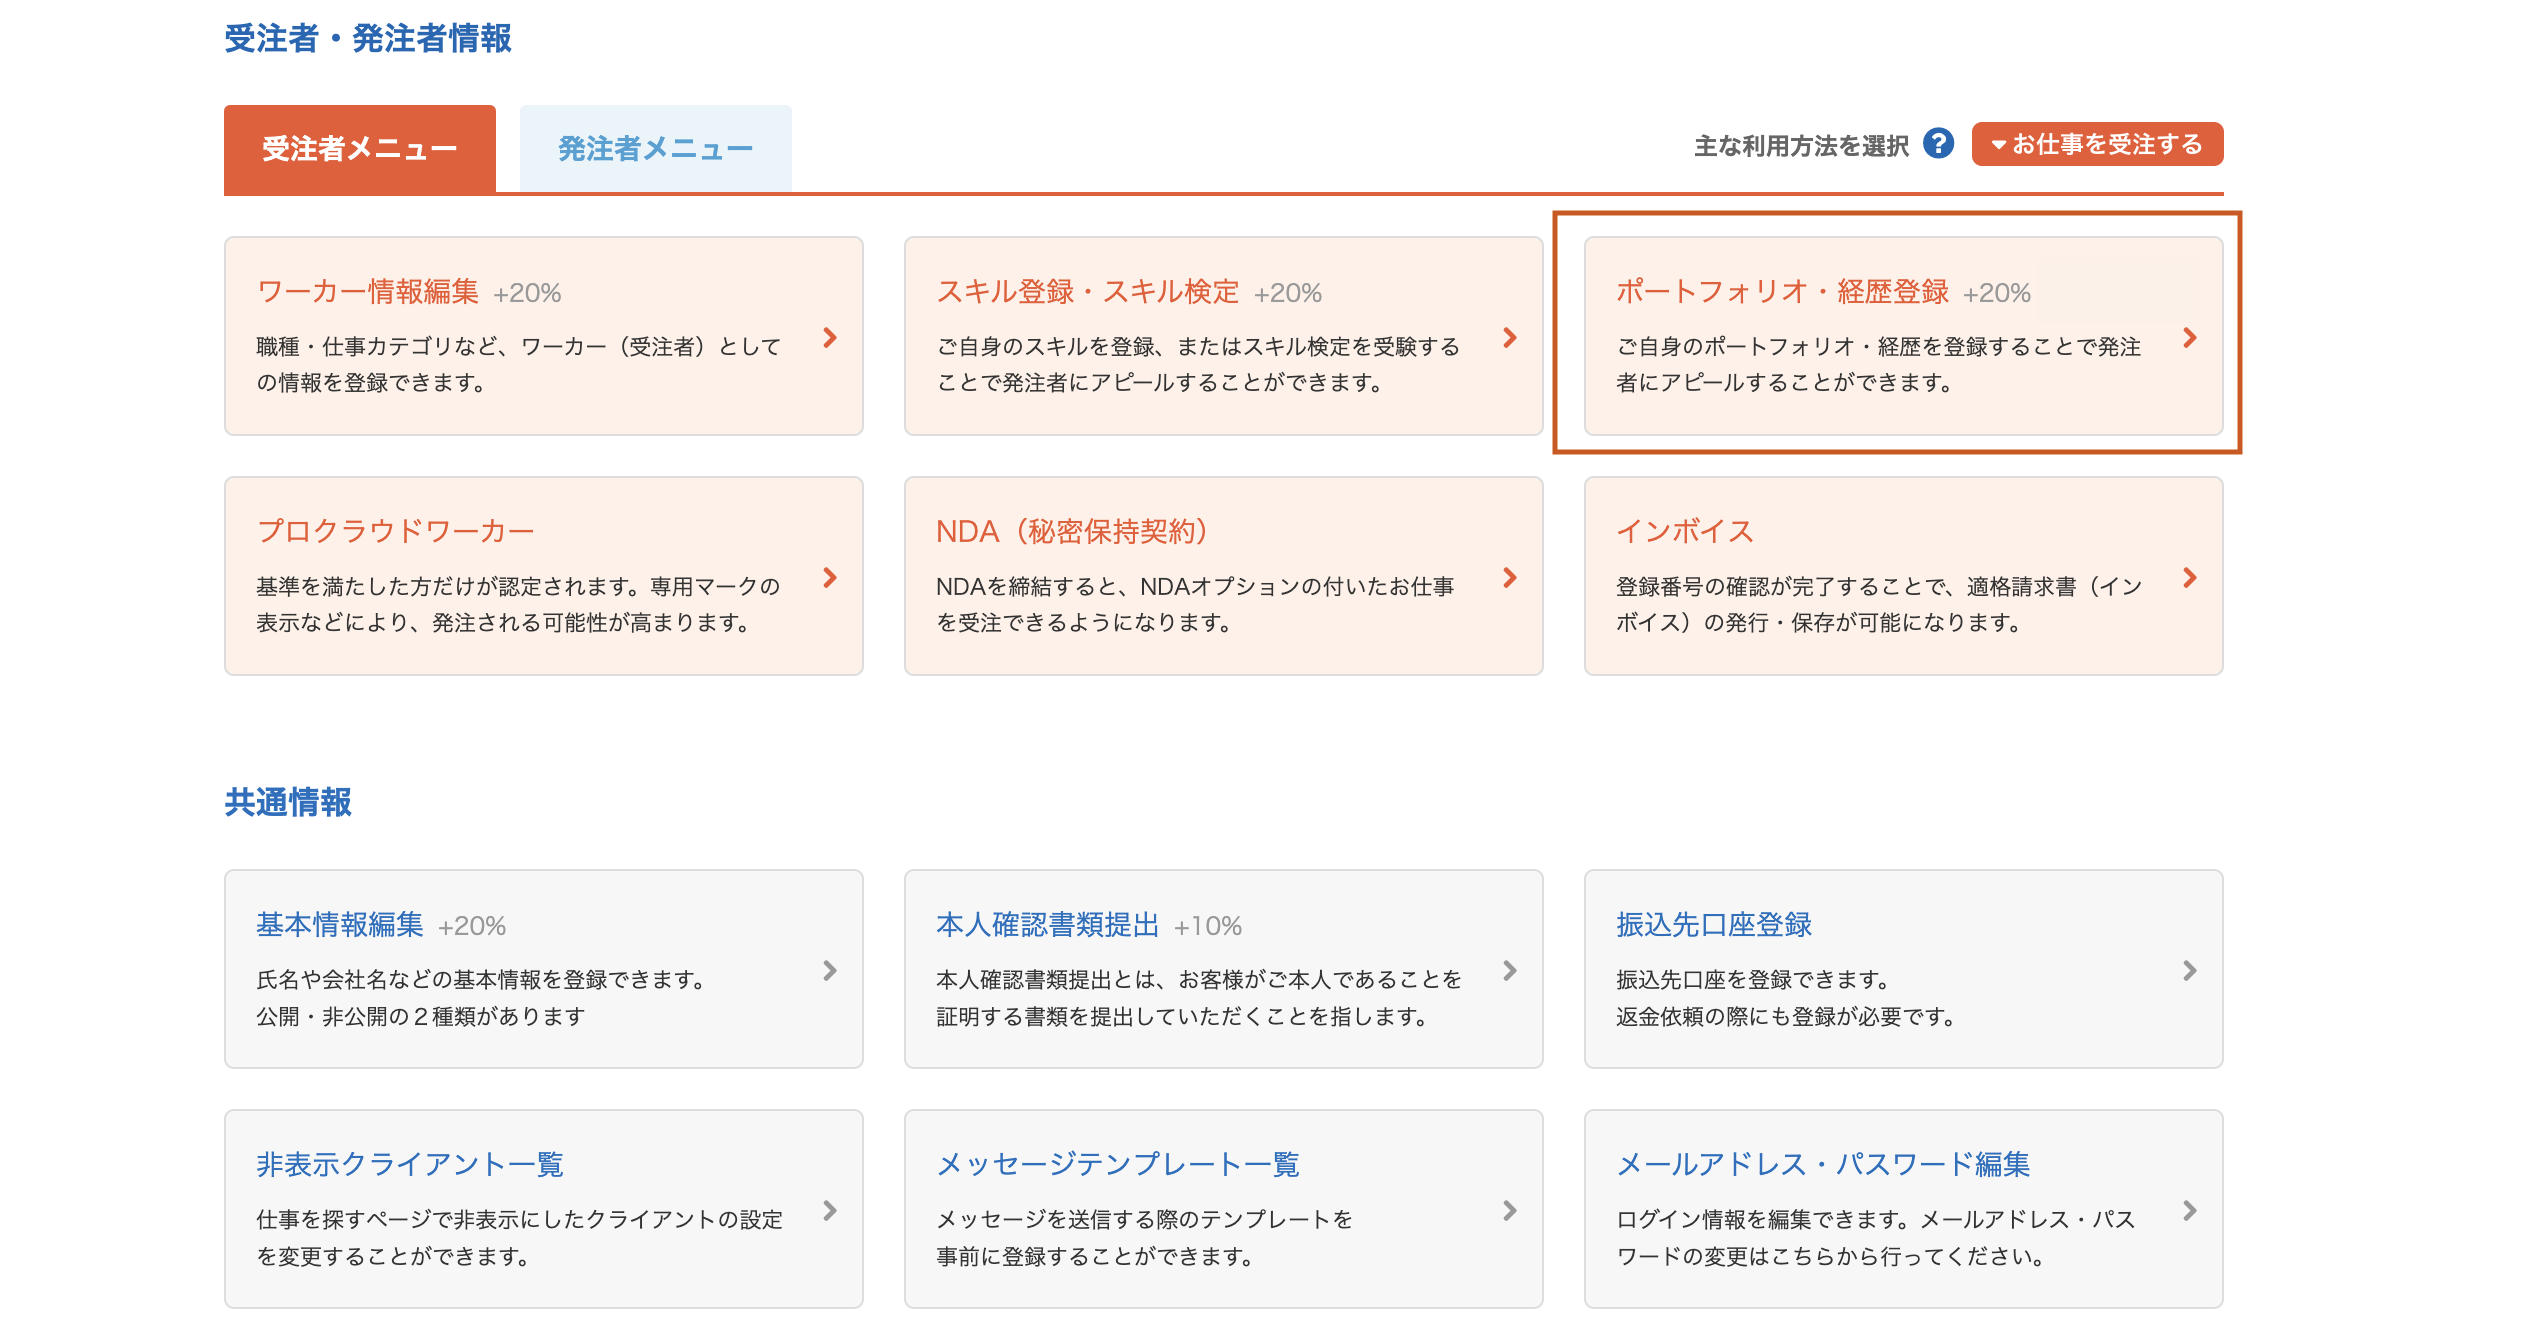Click the chevron on the インボイス card
The image size is (2536, 1344).
2189,577
